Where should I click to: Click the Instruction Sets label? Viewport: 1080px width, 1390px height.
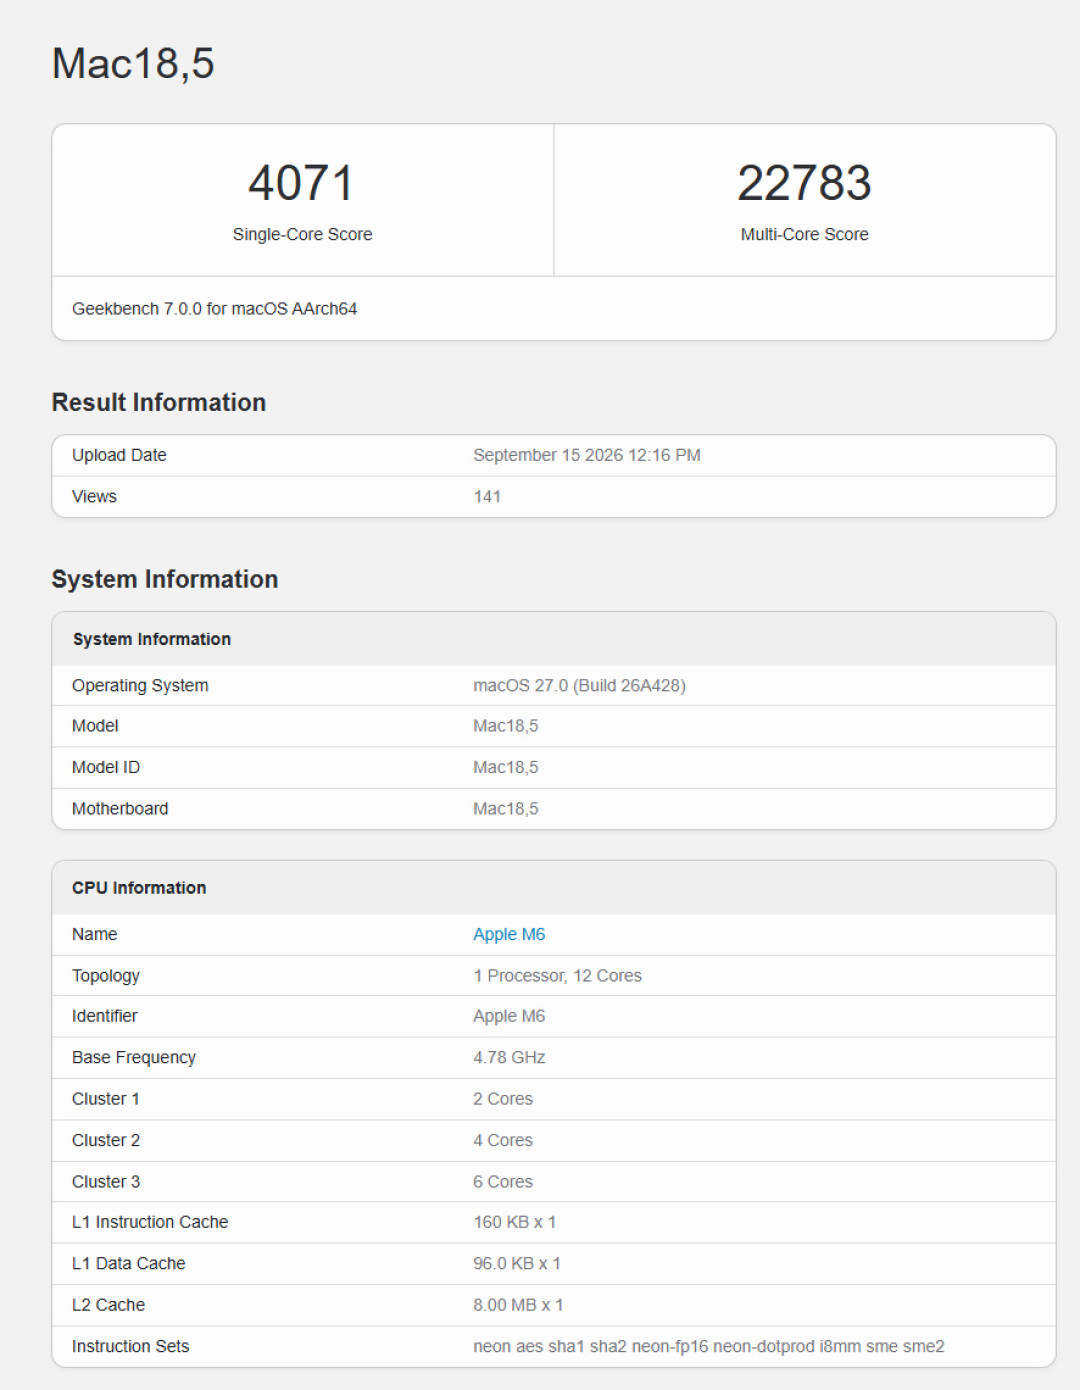point(130,1347)
